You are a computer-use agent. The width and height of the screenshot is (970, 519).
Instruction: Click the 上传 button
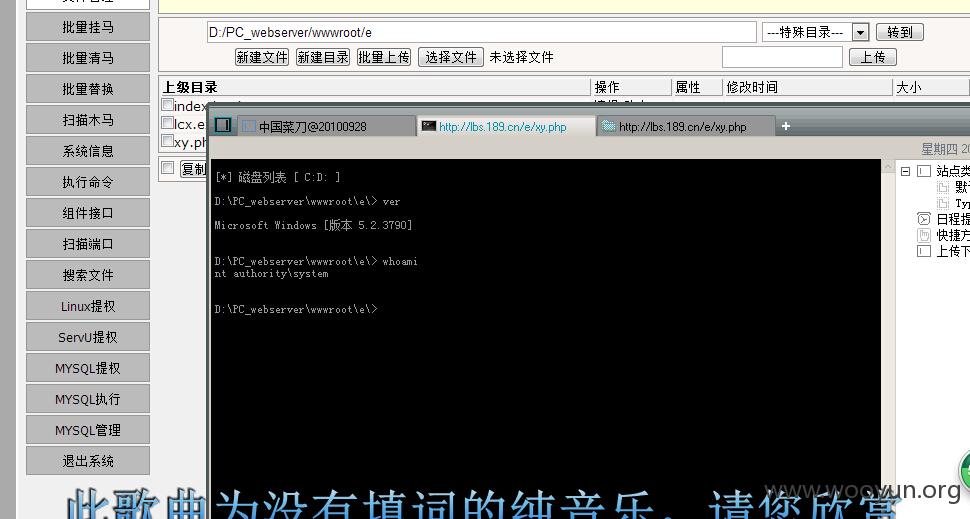(x=872, y=57)
